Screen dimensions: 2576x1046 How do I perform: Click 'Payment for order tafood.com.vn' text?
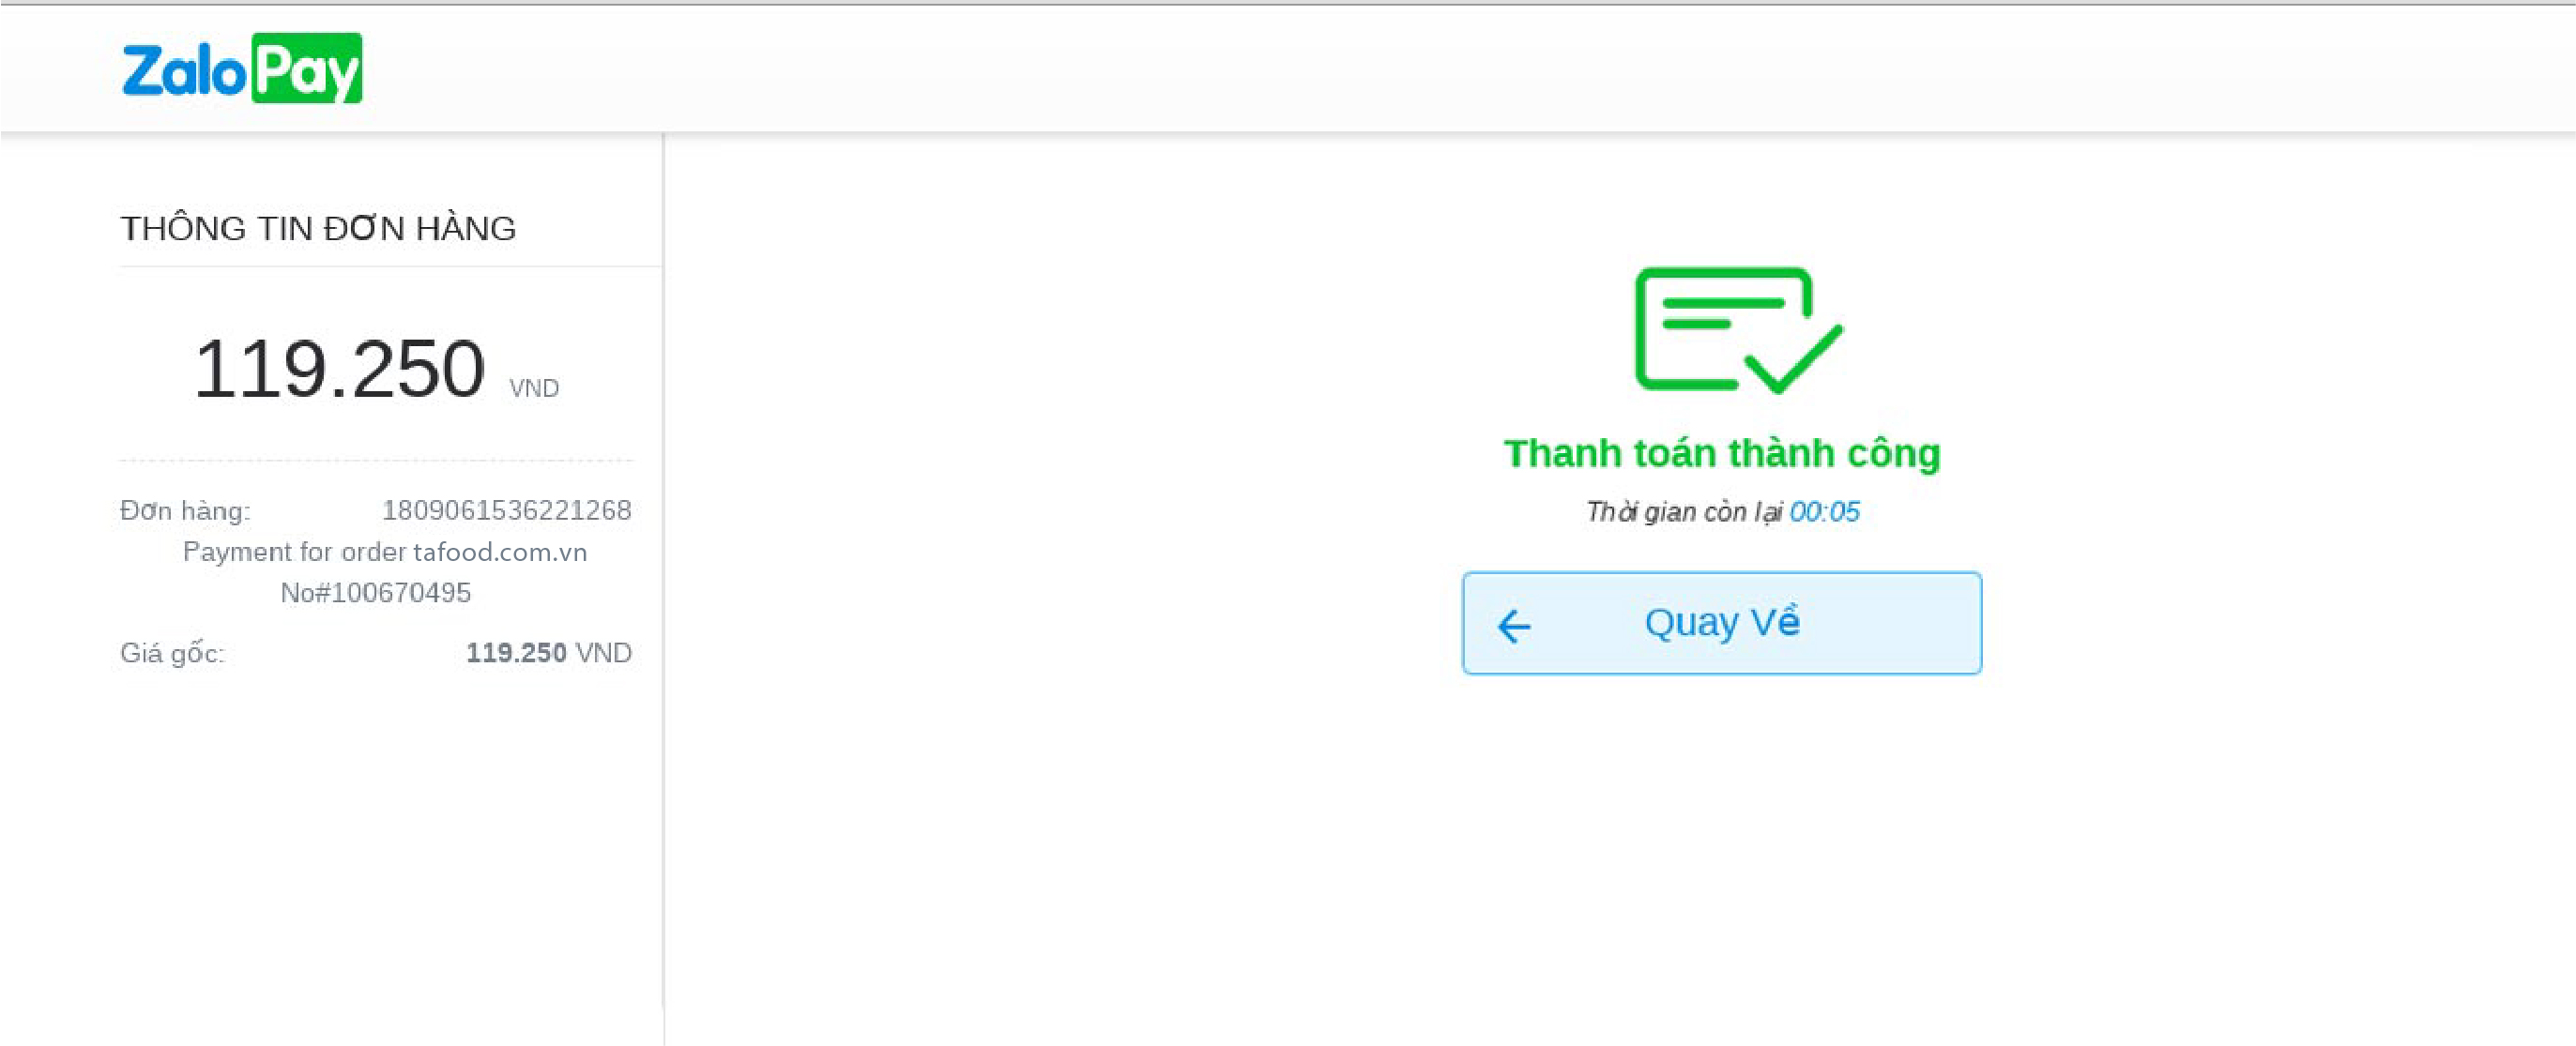(x=385, y=552)
